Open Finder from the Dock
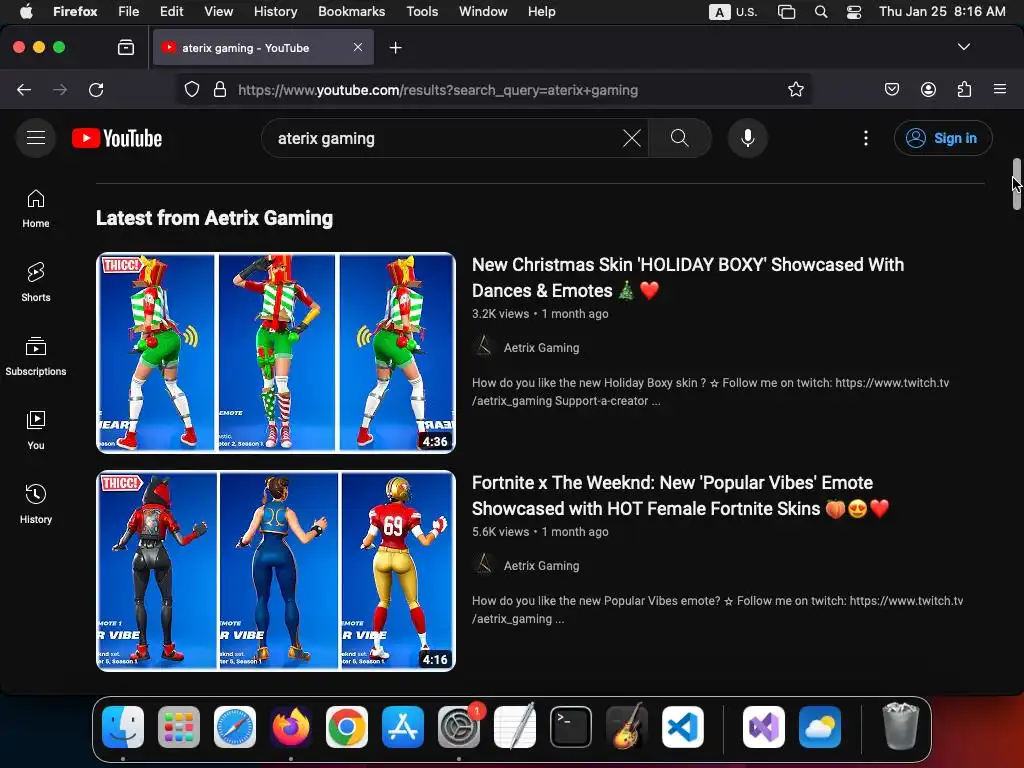 [x=123, y=727]
